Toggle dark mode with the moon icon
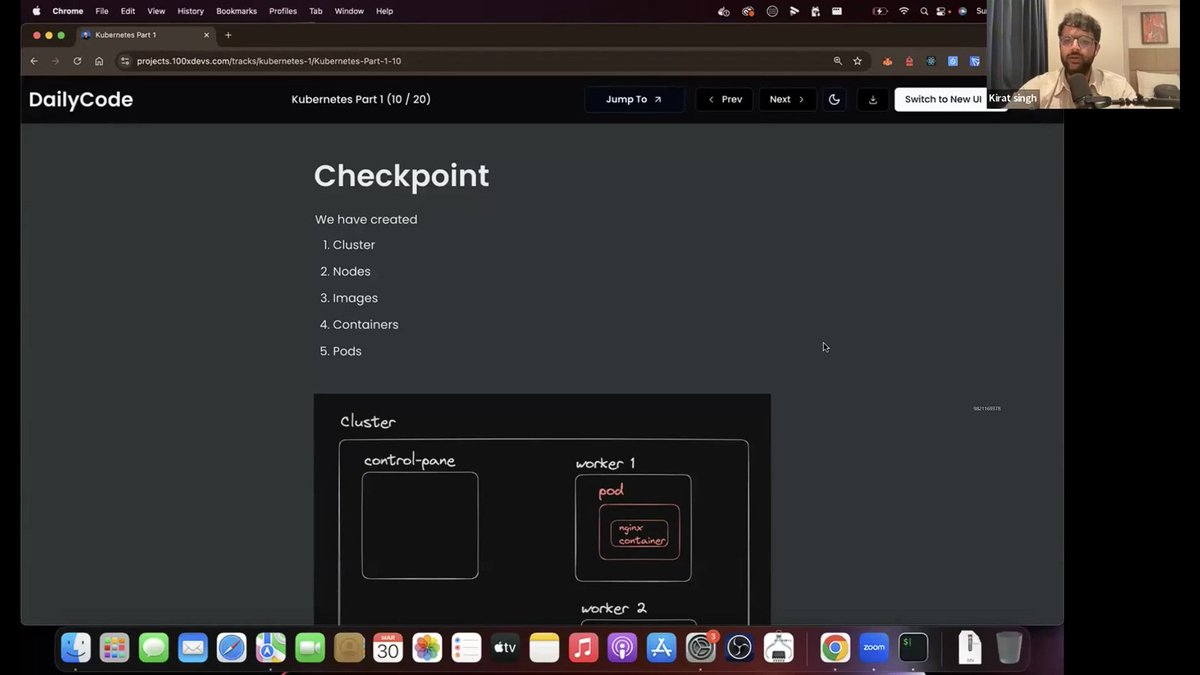Image resolution: width=1200 pixels, height=675 pixels. (x=834, y=99)
